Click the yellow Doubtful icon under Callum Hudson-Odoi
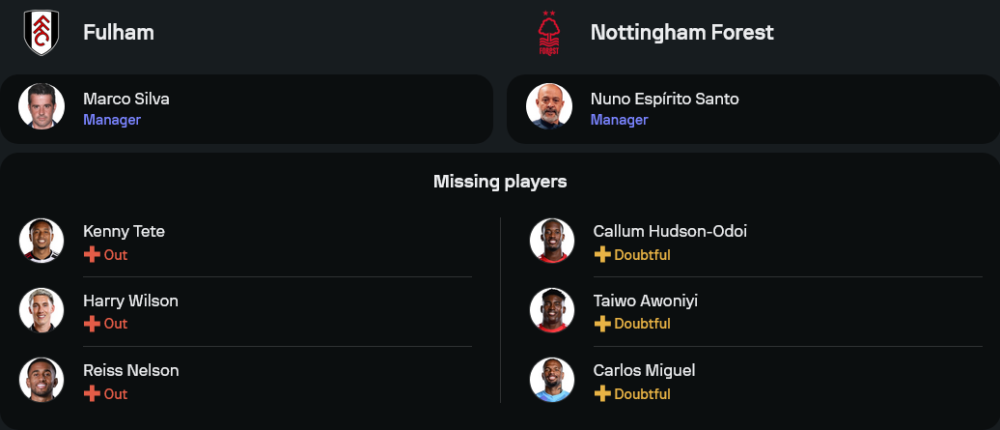This screenshot has height=430, width=1000. coord(602,255)
